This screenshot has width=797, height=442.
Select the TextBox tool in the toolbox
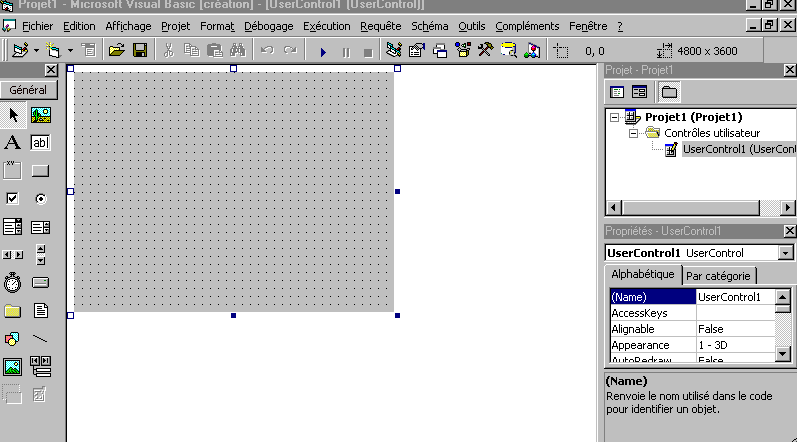[40, 142]
